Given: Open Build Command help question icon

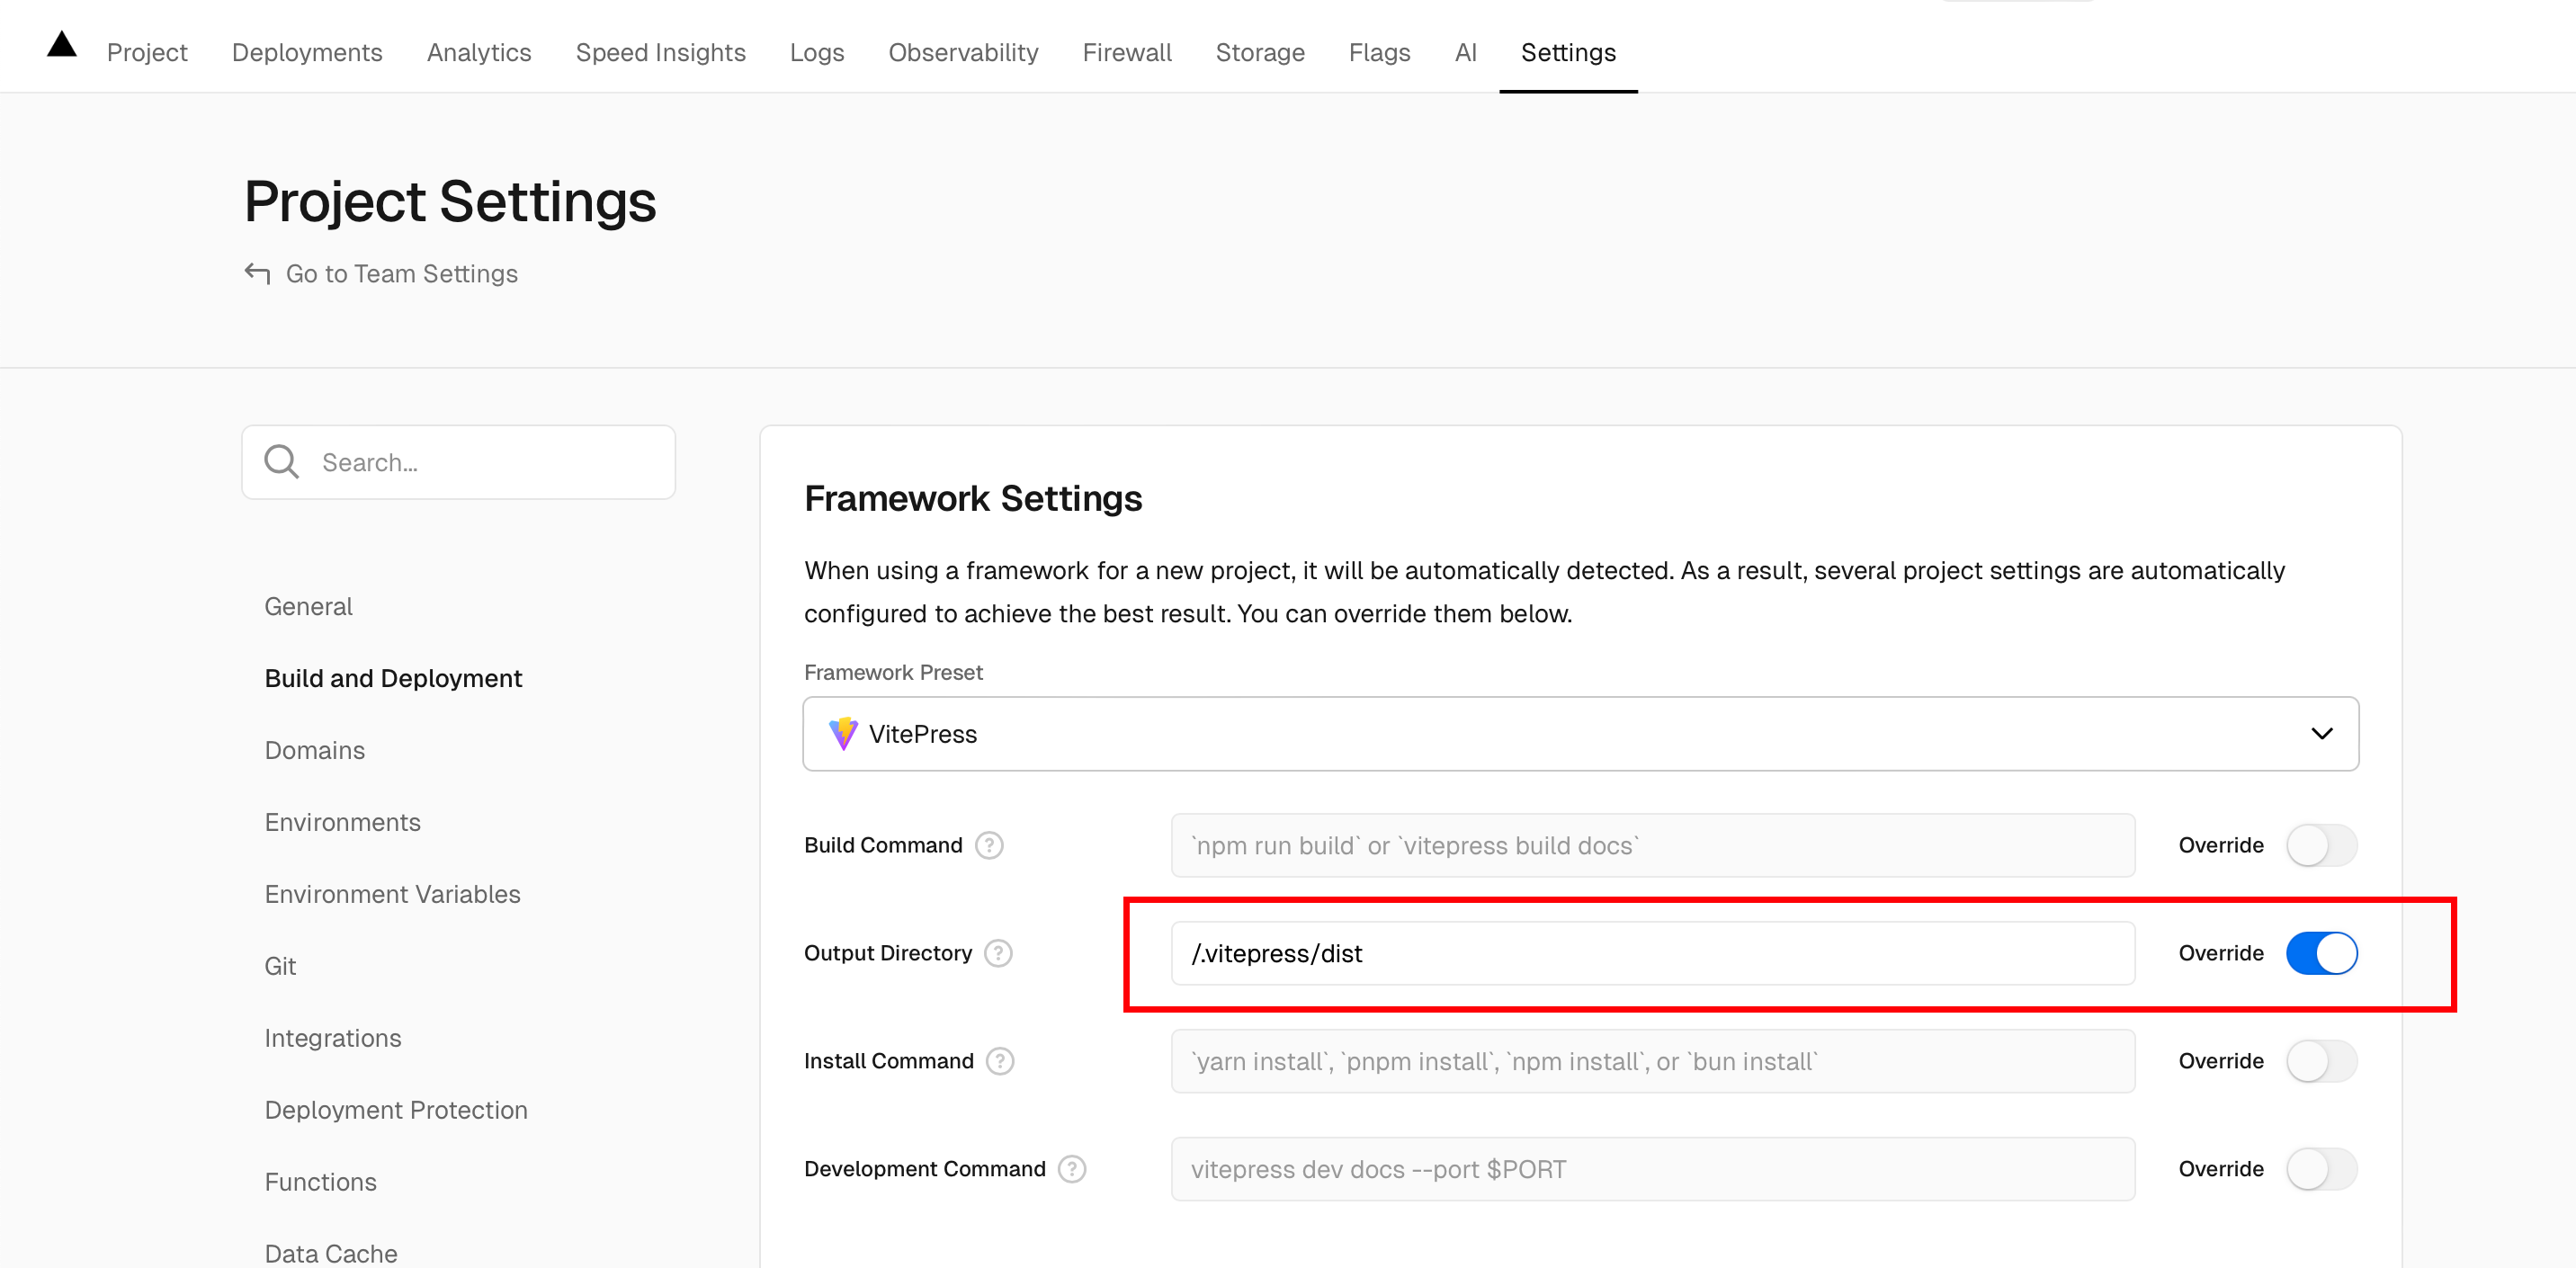Looking at the screenshot, I should tap(989, 845).
